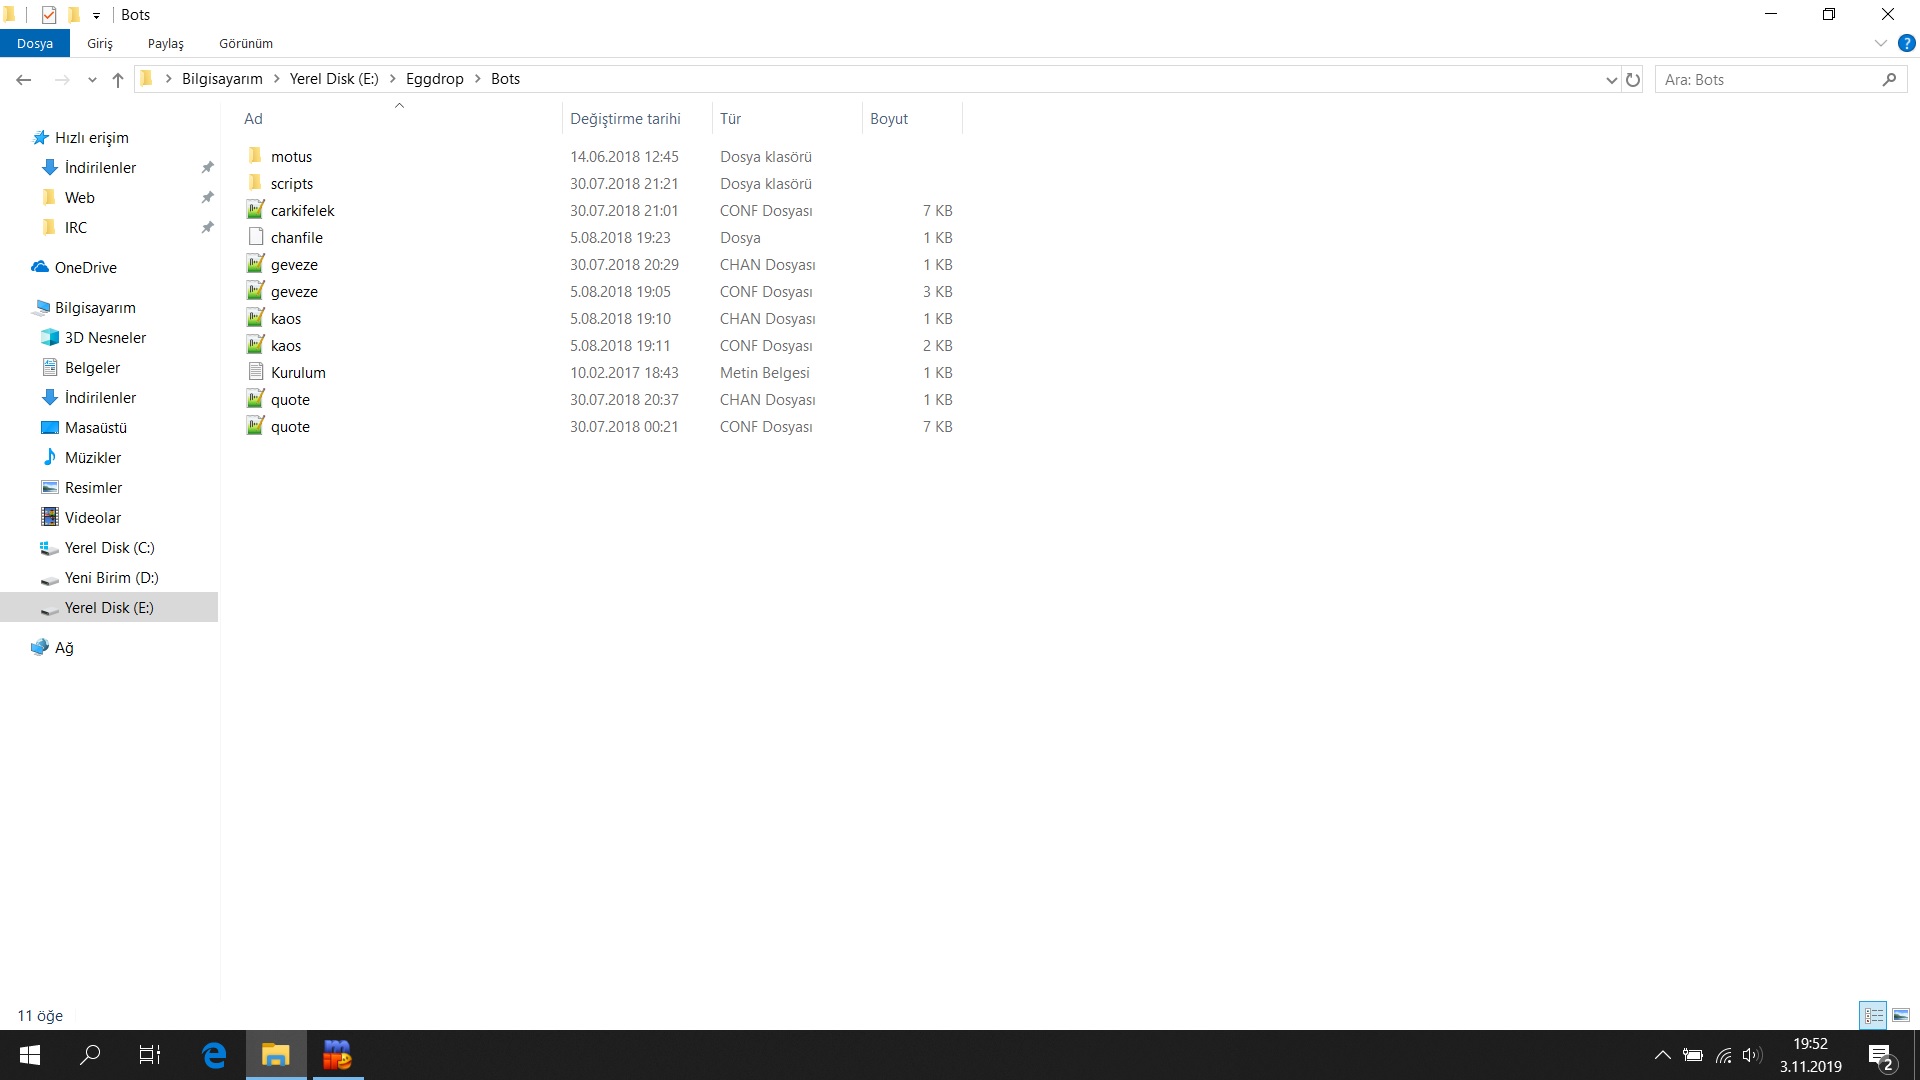Viewport: 1920px width, 1080px height.
Task: Open Yerel Disk (C:) drive
Action: 109,548
